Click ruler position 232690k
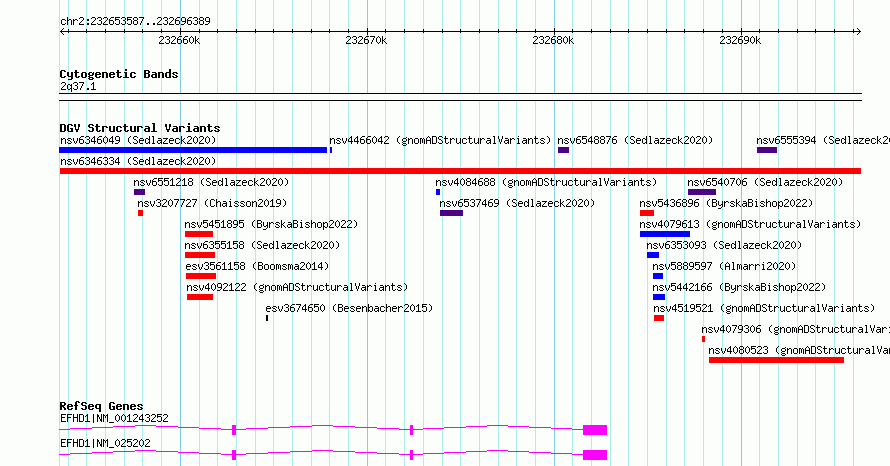890x466 pixels. click(x=740, y=40)
